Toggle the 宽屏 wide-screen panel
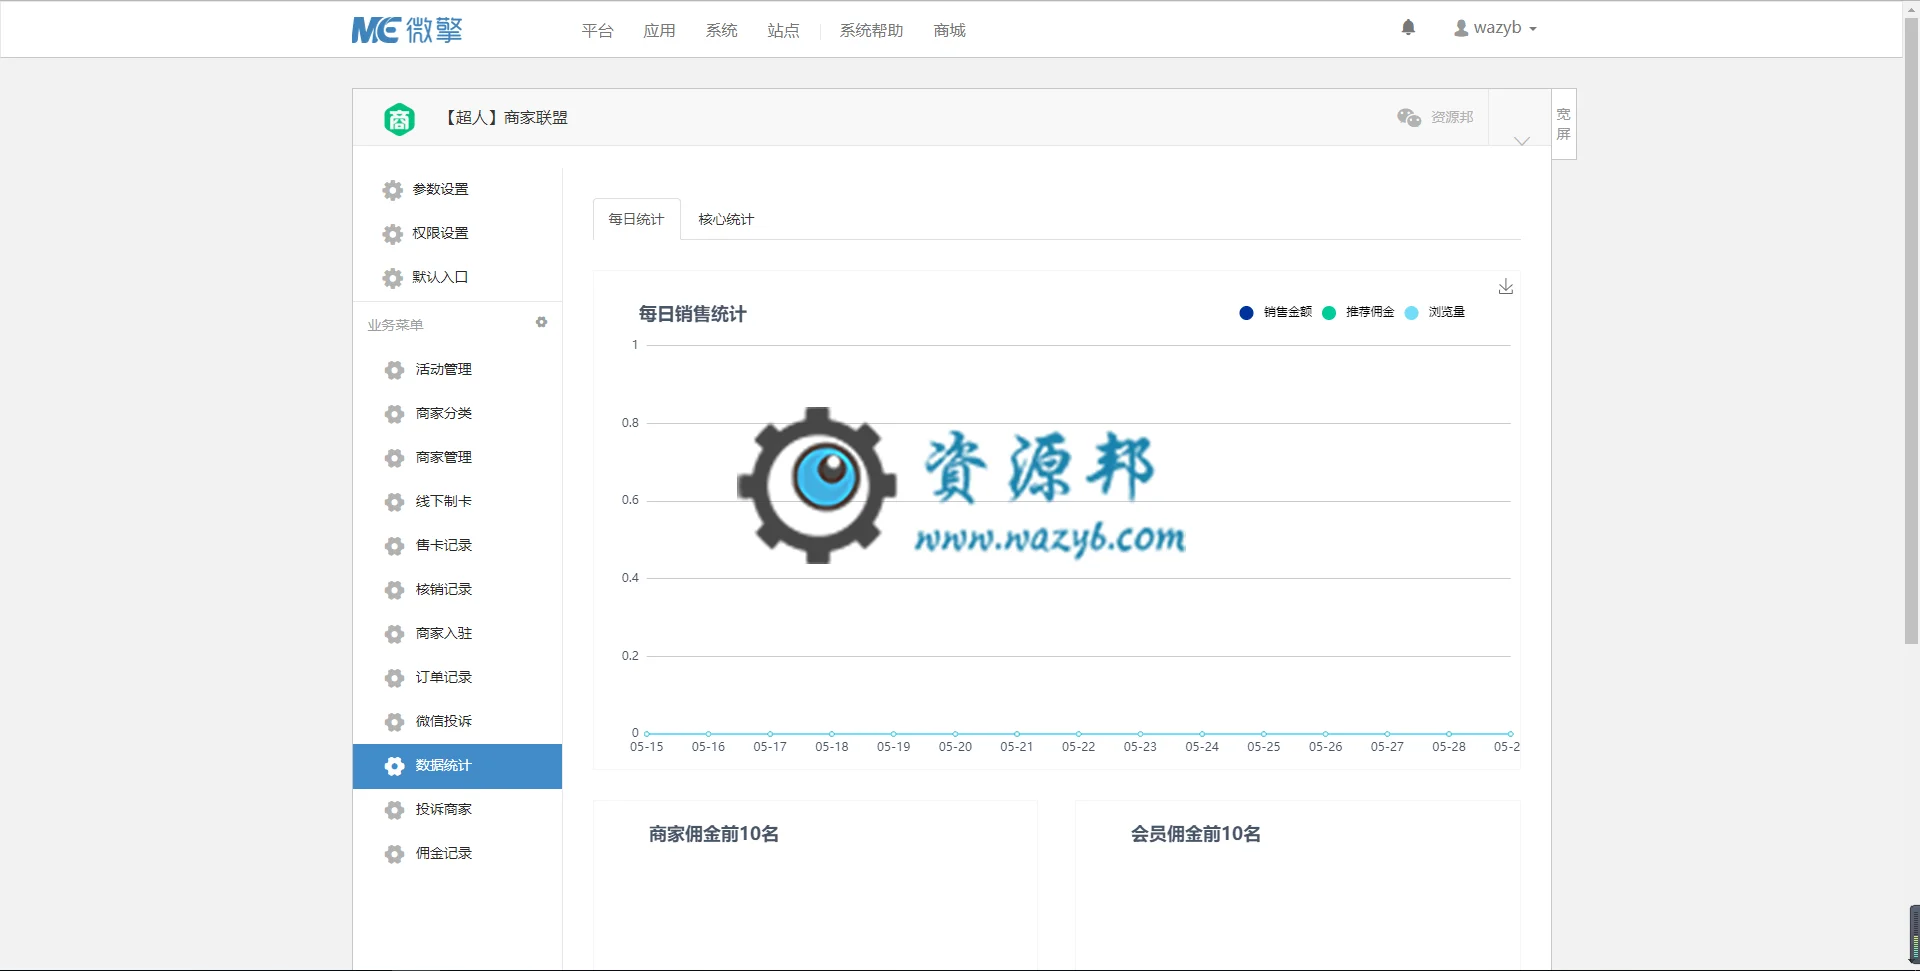1920x971 pixels. (x=1564, y=124)
